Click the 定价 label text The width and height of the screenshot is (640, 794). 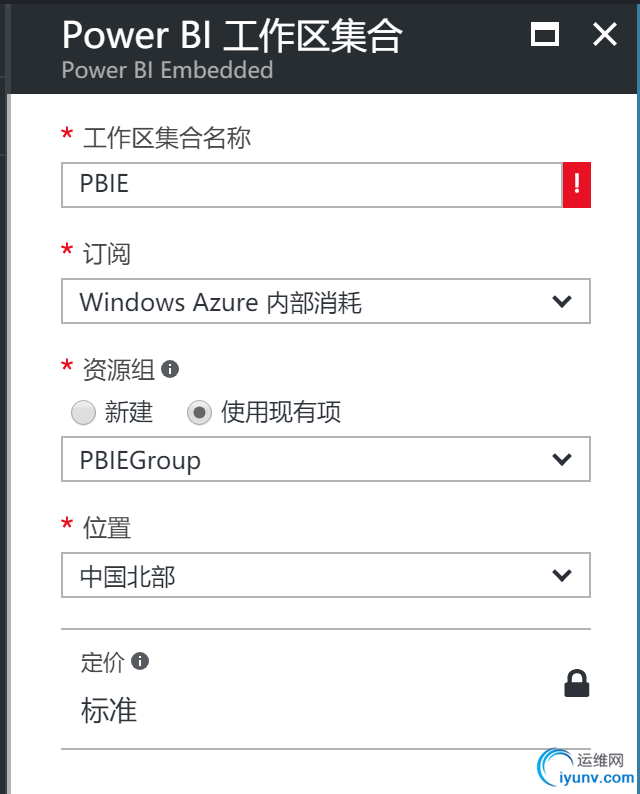102,662
